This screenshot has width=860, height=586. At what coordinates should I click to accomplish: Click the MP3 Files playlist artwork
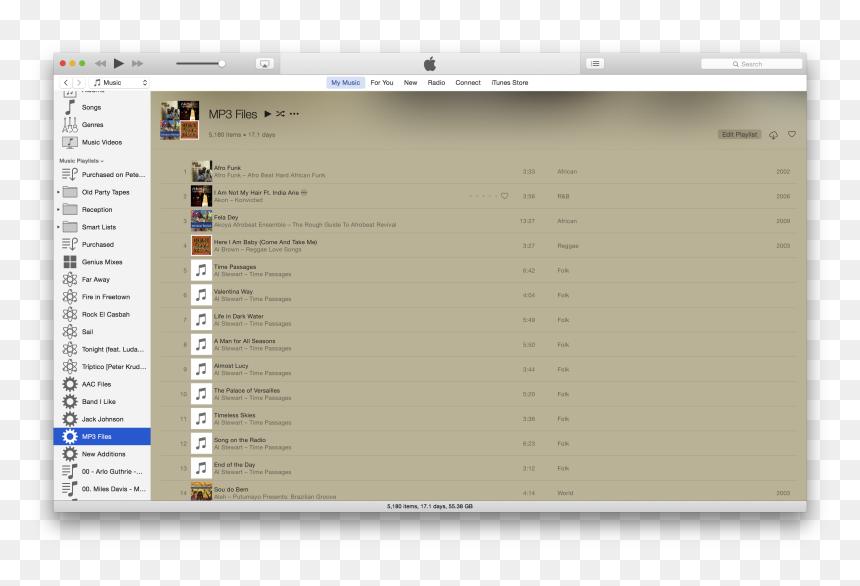click(x=179, y=120)
